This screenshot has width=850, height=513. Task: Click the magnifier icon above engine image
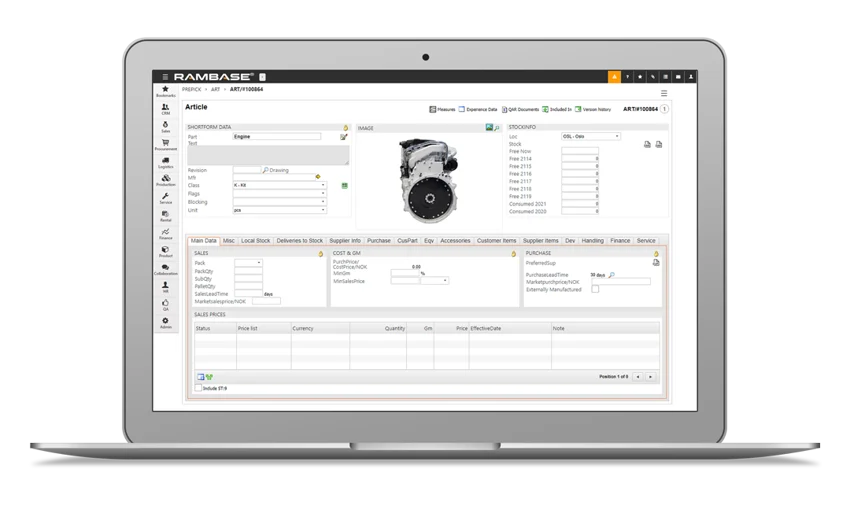[x=497, y=128]
